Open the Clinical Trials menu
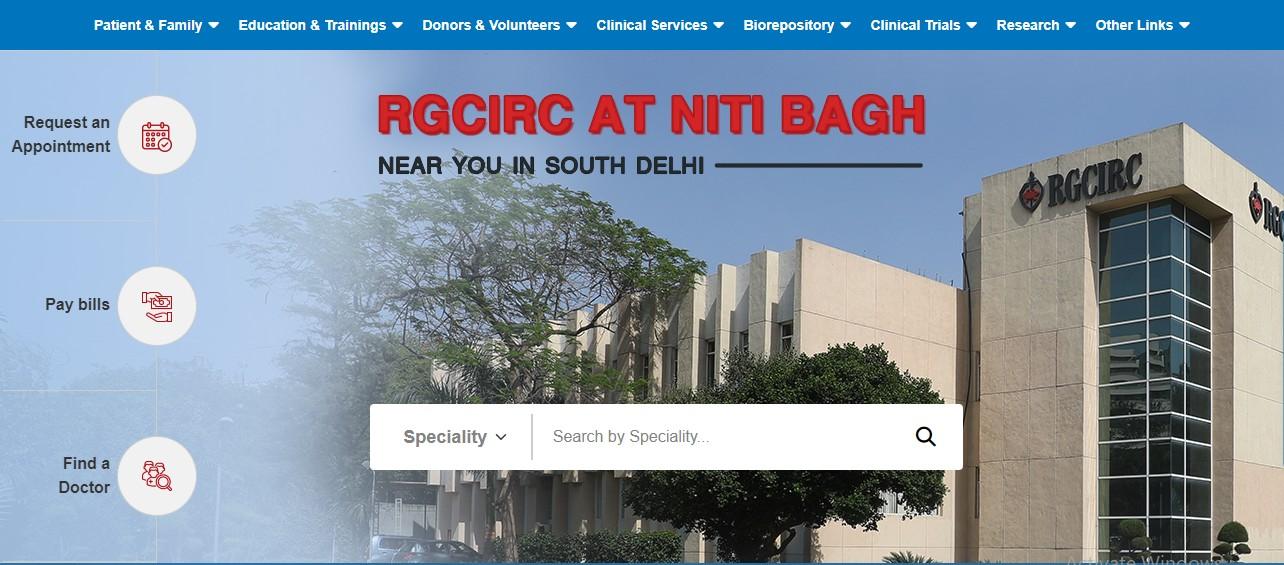The width and height of the screenshot is (1284, 565). 923,25
